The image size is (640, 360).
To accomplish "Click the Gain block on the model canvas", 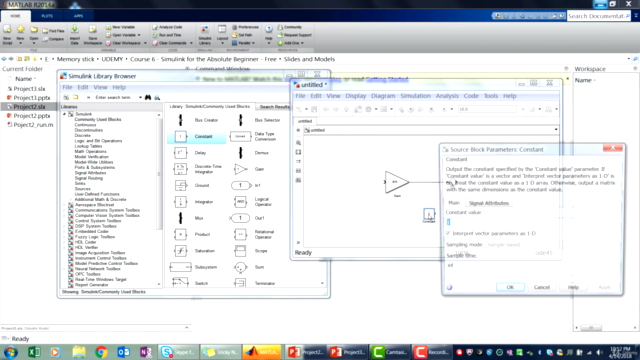I will 396,182.
